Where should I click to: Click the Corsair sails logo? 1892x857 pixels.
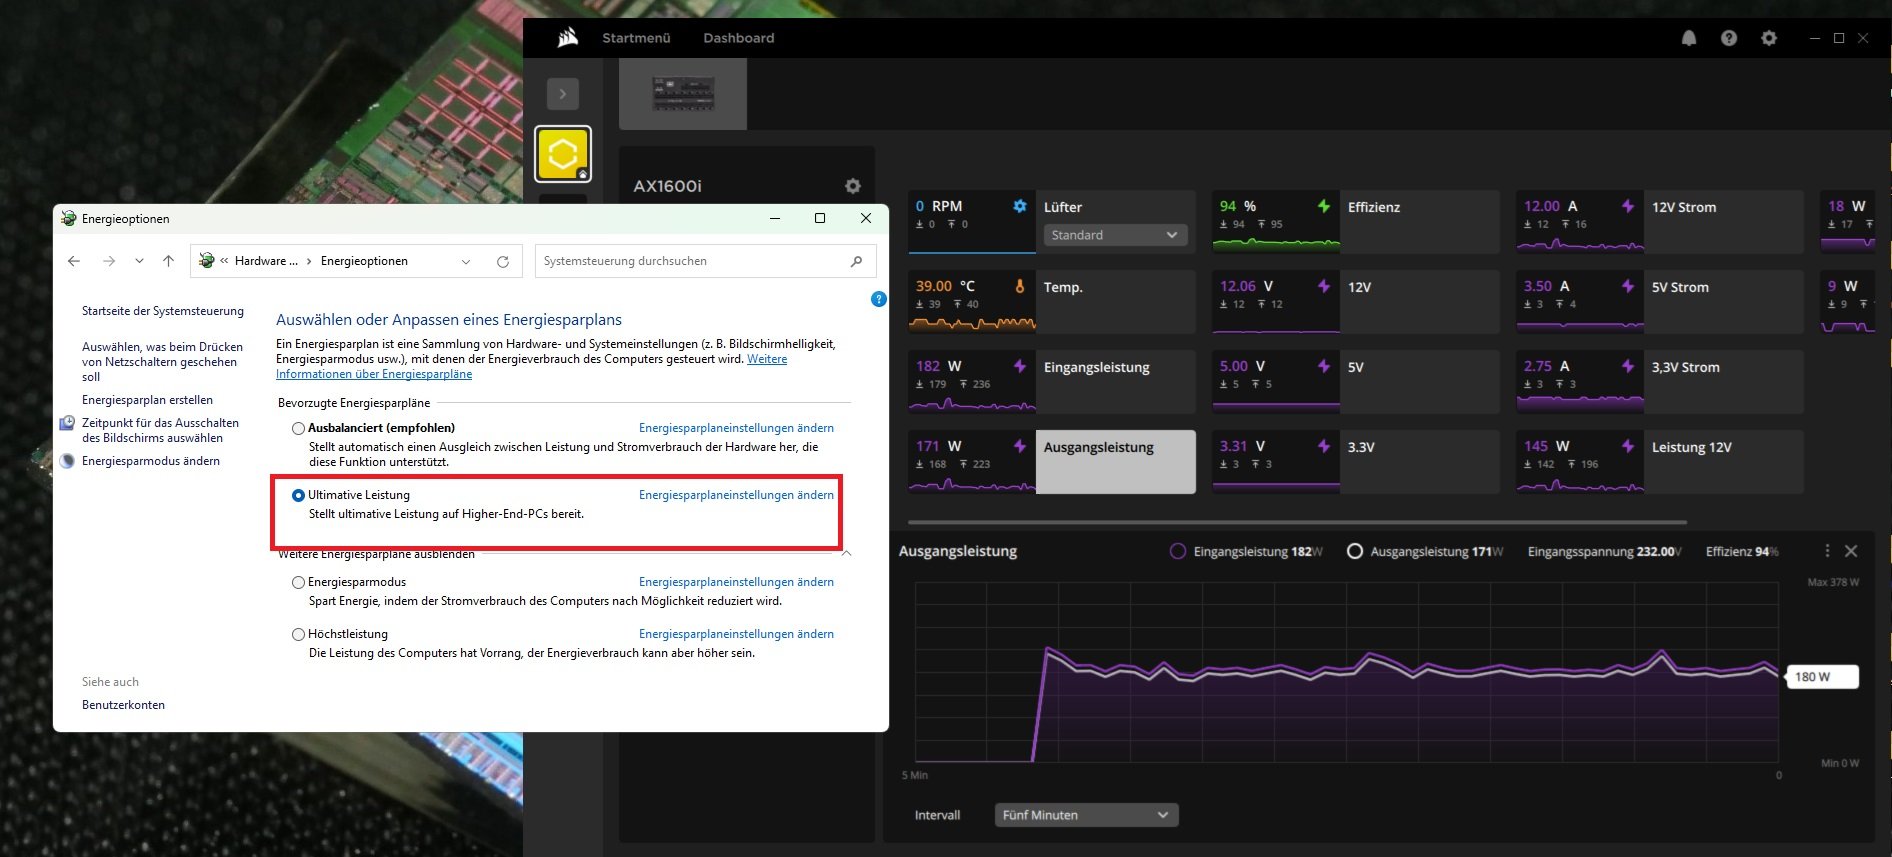568,38
